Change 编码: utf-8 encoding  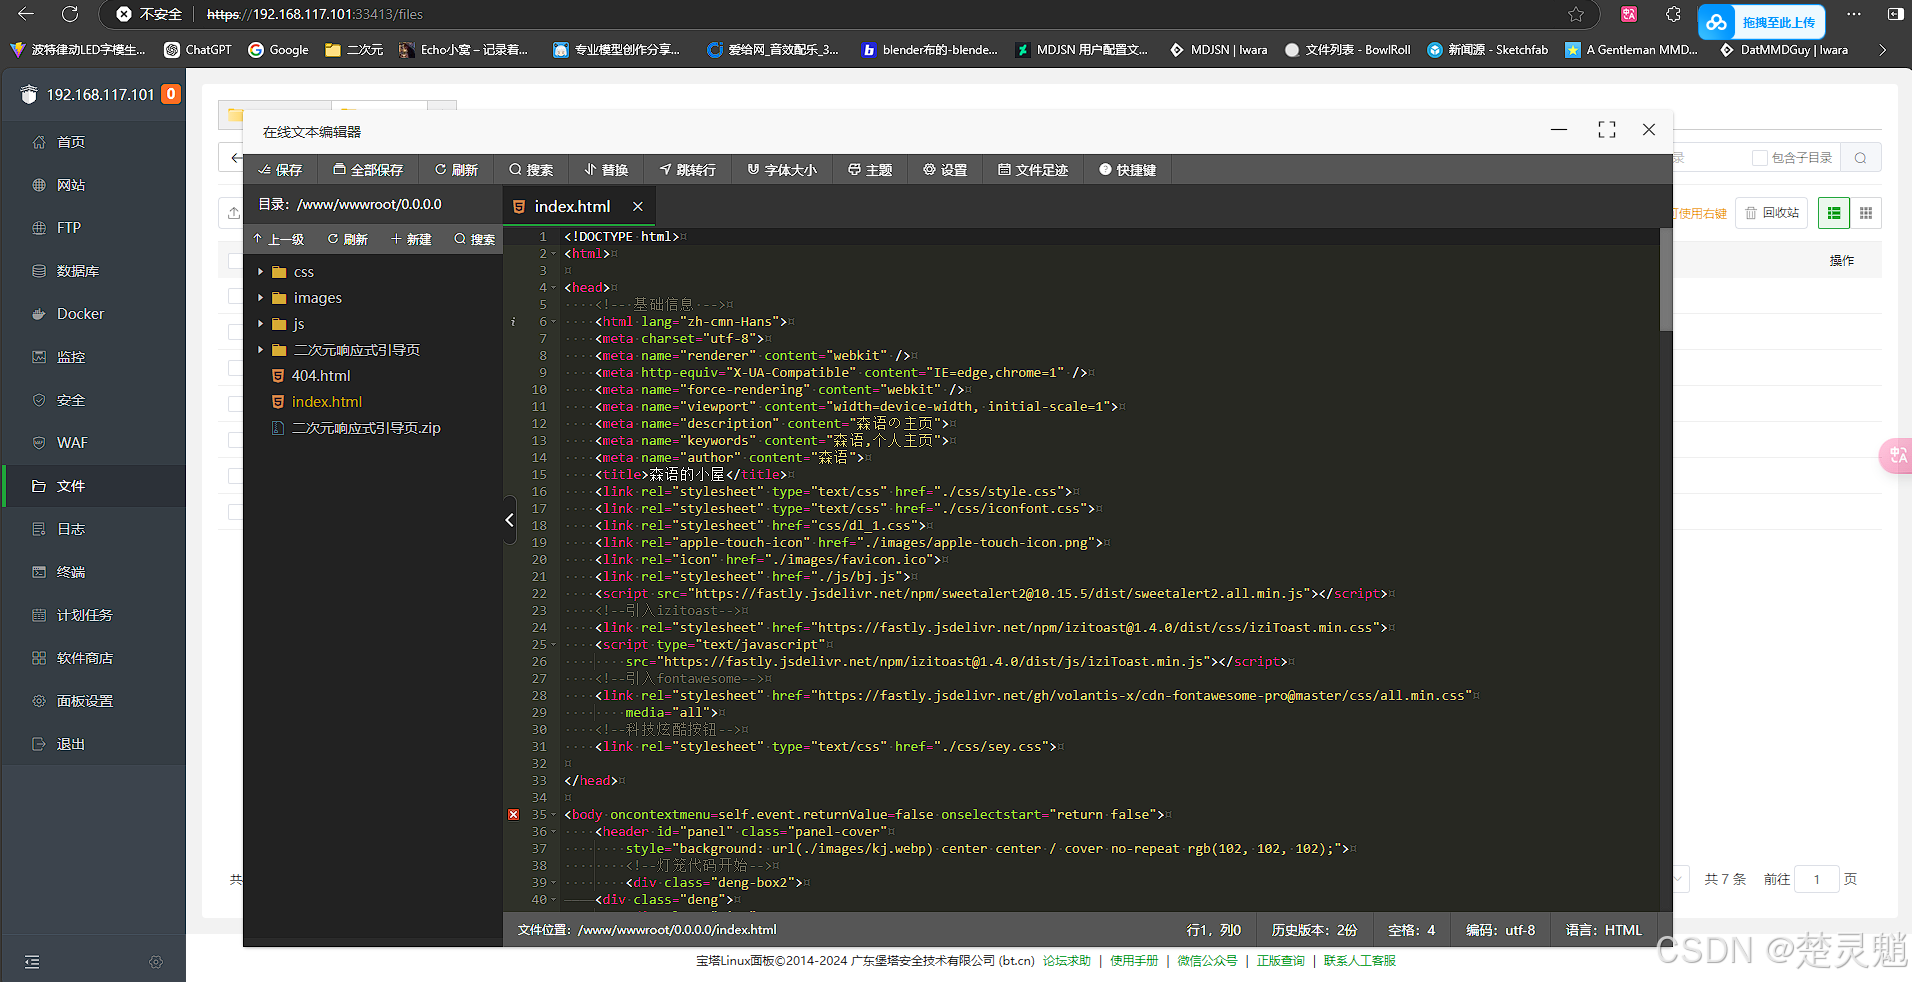click(x=1500, y=930)
